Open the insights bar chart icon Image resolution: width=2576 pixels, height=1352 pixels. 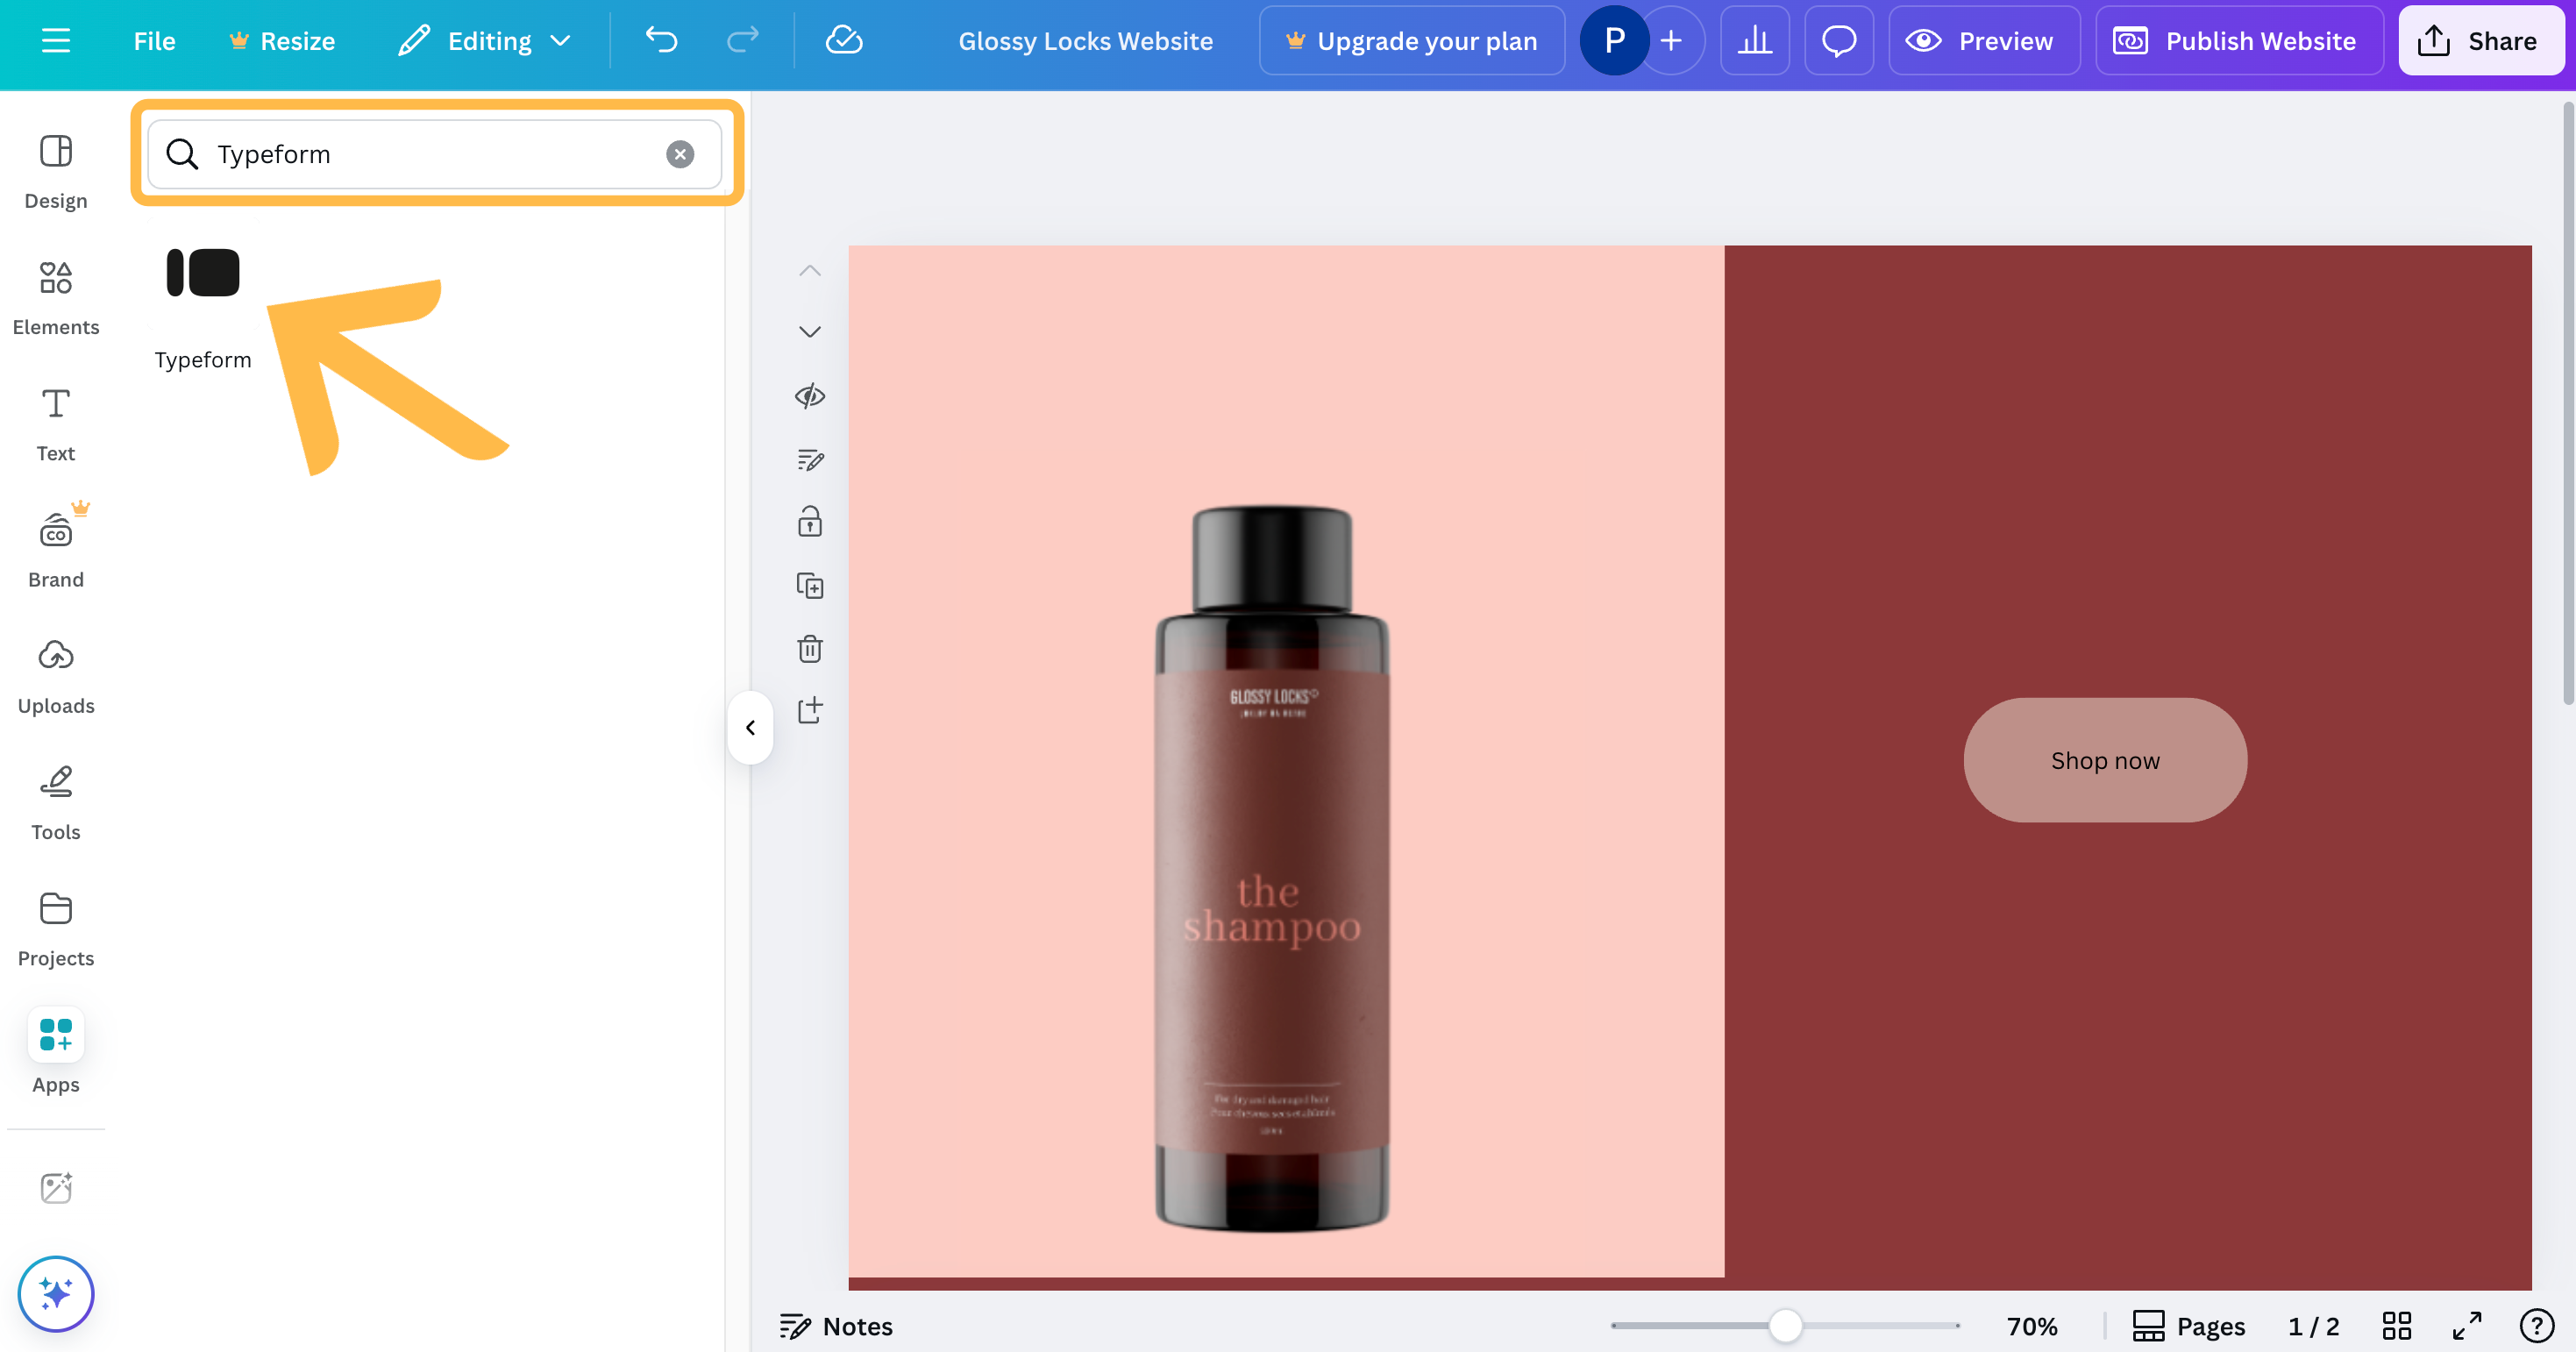[1755, 40]
